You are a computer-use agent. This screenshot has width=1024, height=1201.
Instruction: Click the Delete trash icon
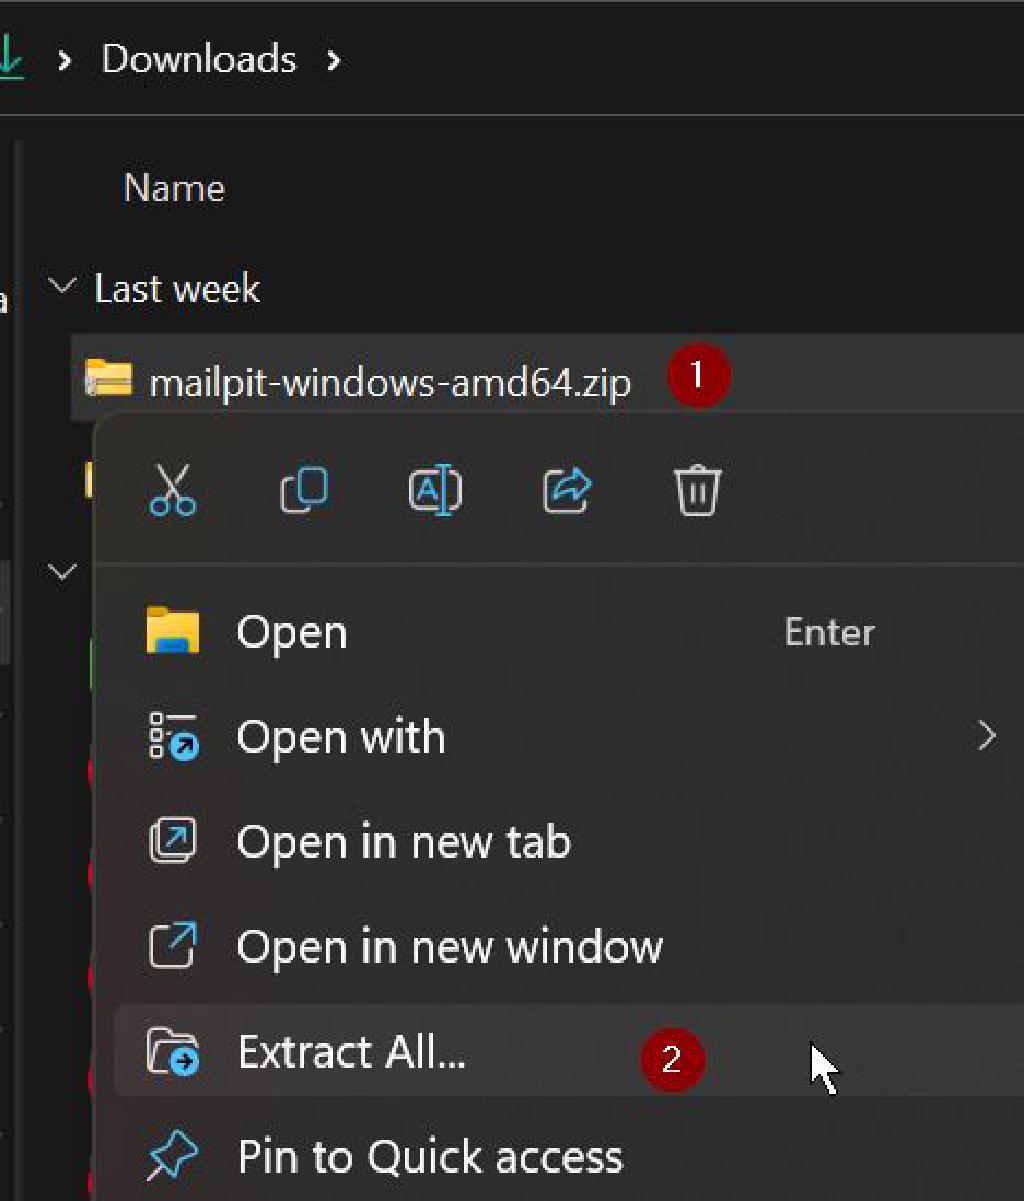click(697, 489)
